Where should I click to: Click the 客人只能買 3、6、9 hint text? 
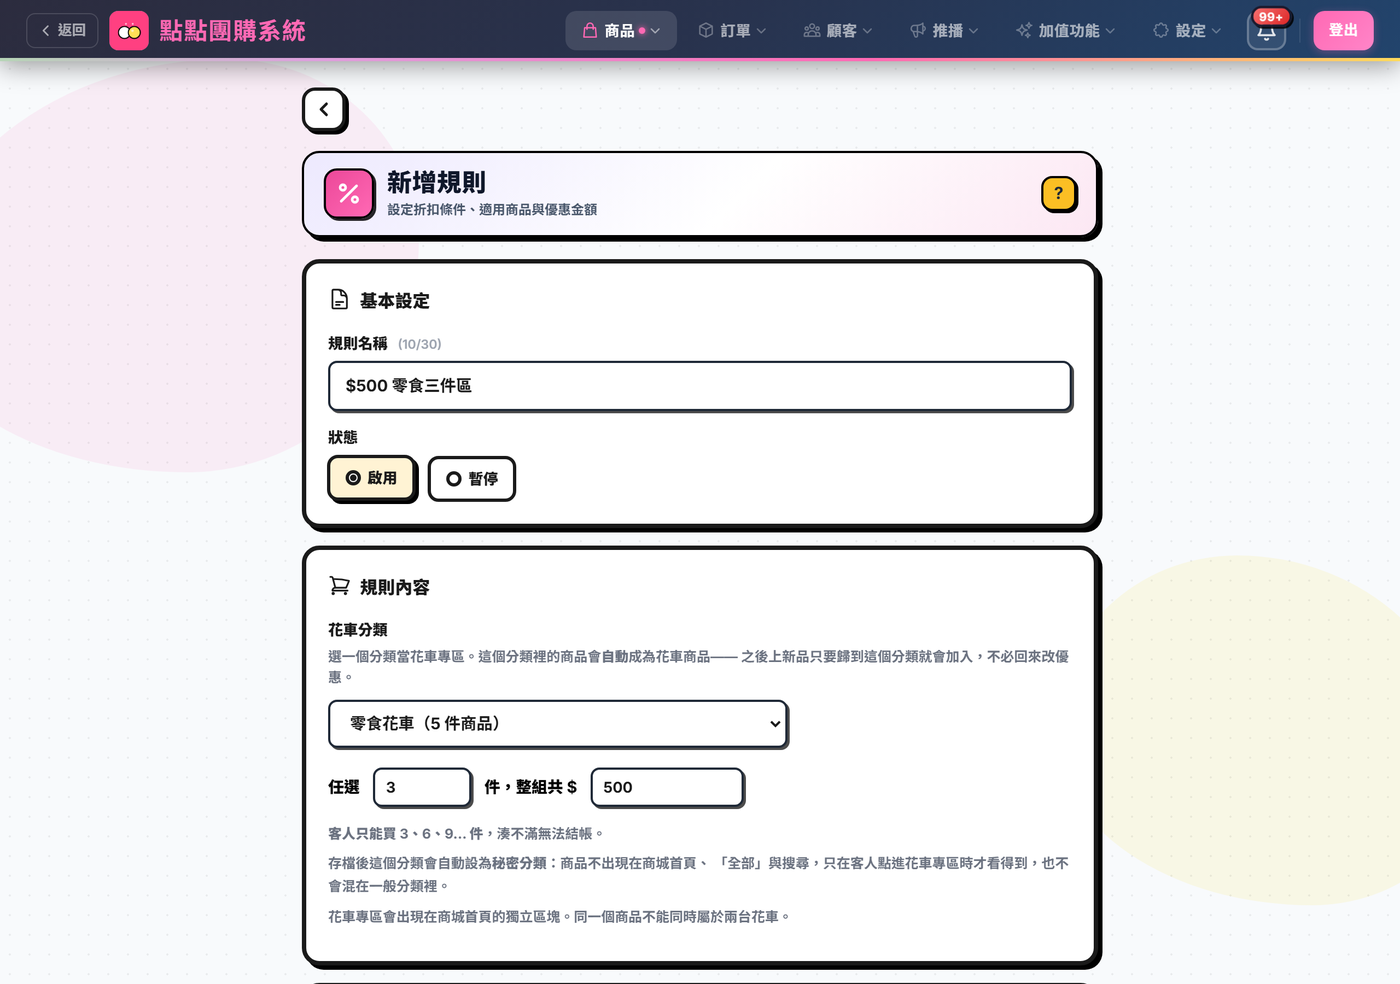466,833
